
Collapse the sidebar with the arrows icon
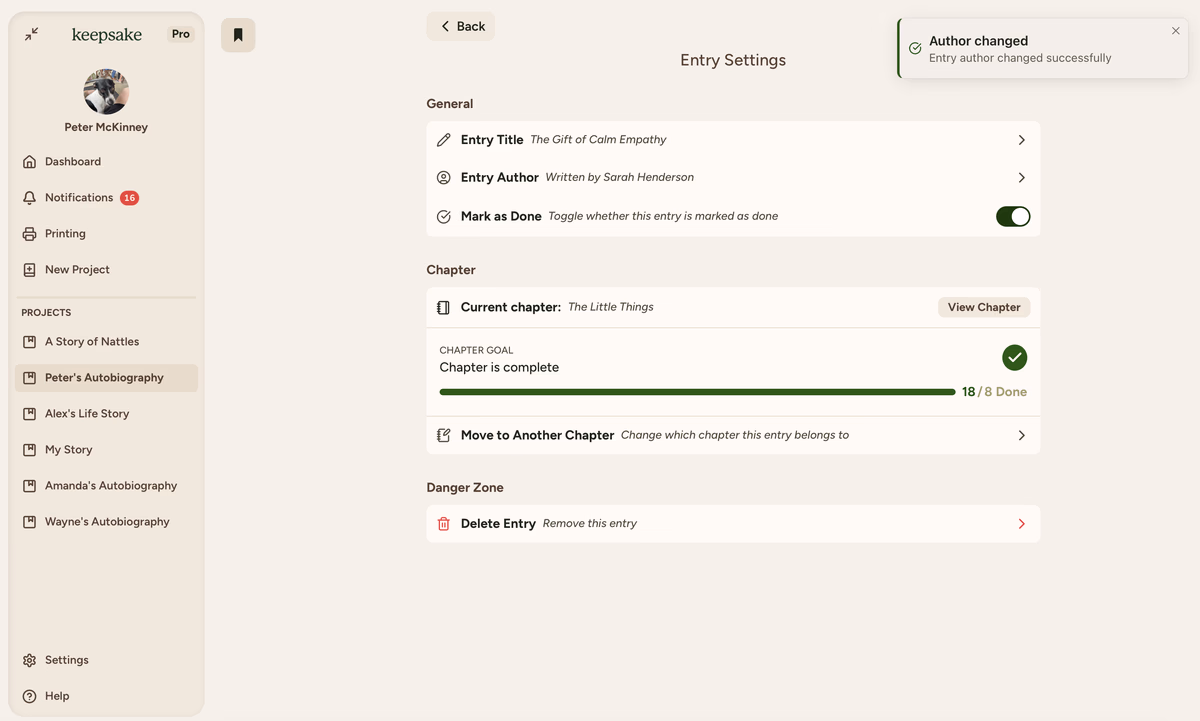click(x=32, y=34)
